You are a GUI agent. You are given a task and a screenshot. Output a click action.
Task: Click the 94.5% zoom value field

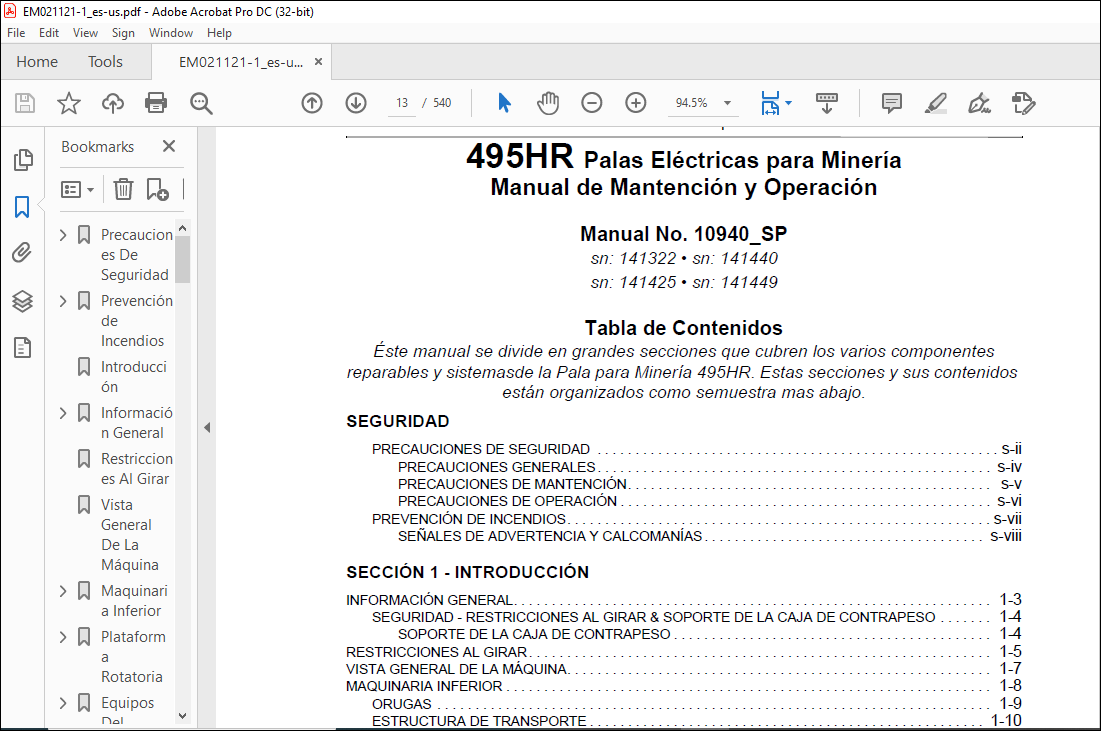(692, 103)
